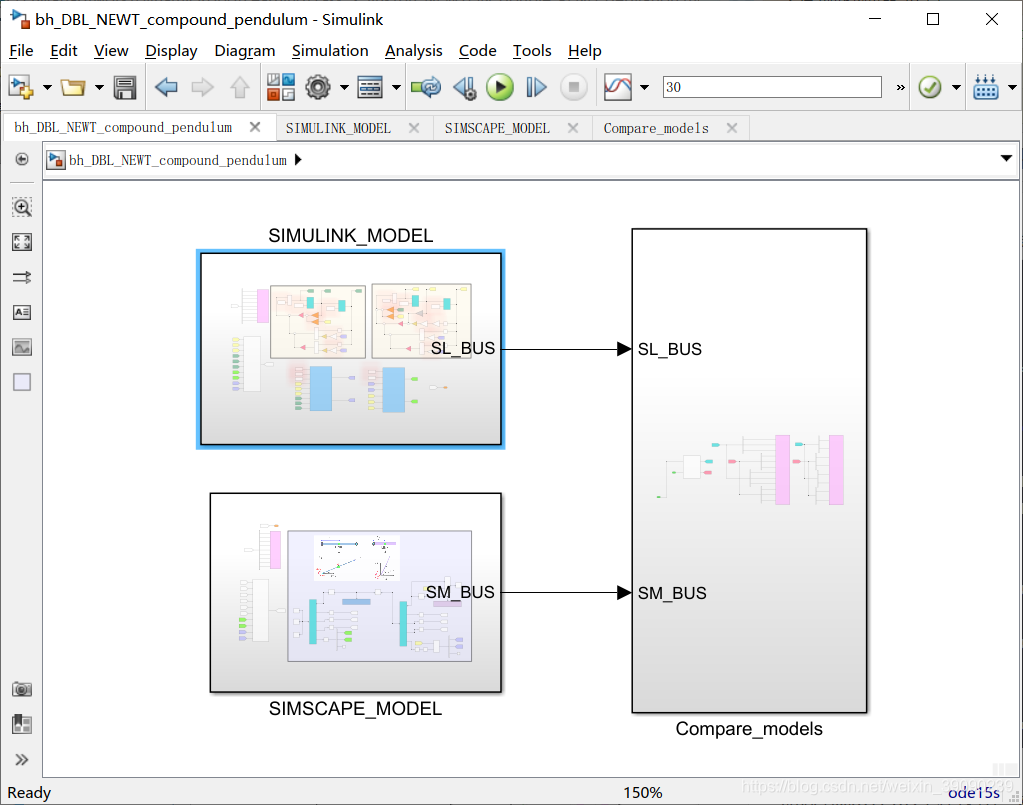Open the Code menu

click(x=478, y=51)
